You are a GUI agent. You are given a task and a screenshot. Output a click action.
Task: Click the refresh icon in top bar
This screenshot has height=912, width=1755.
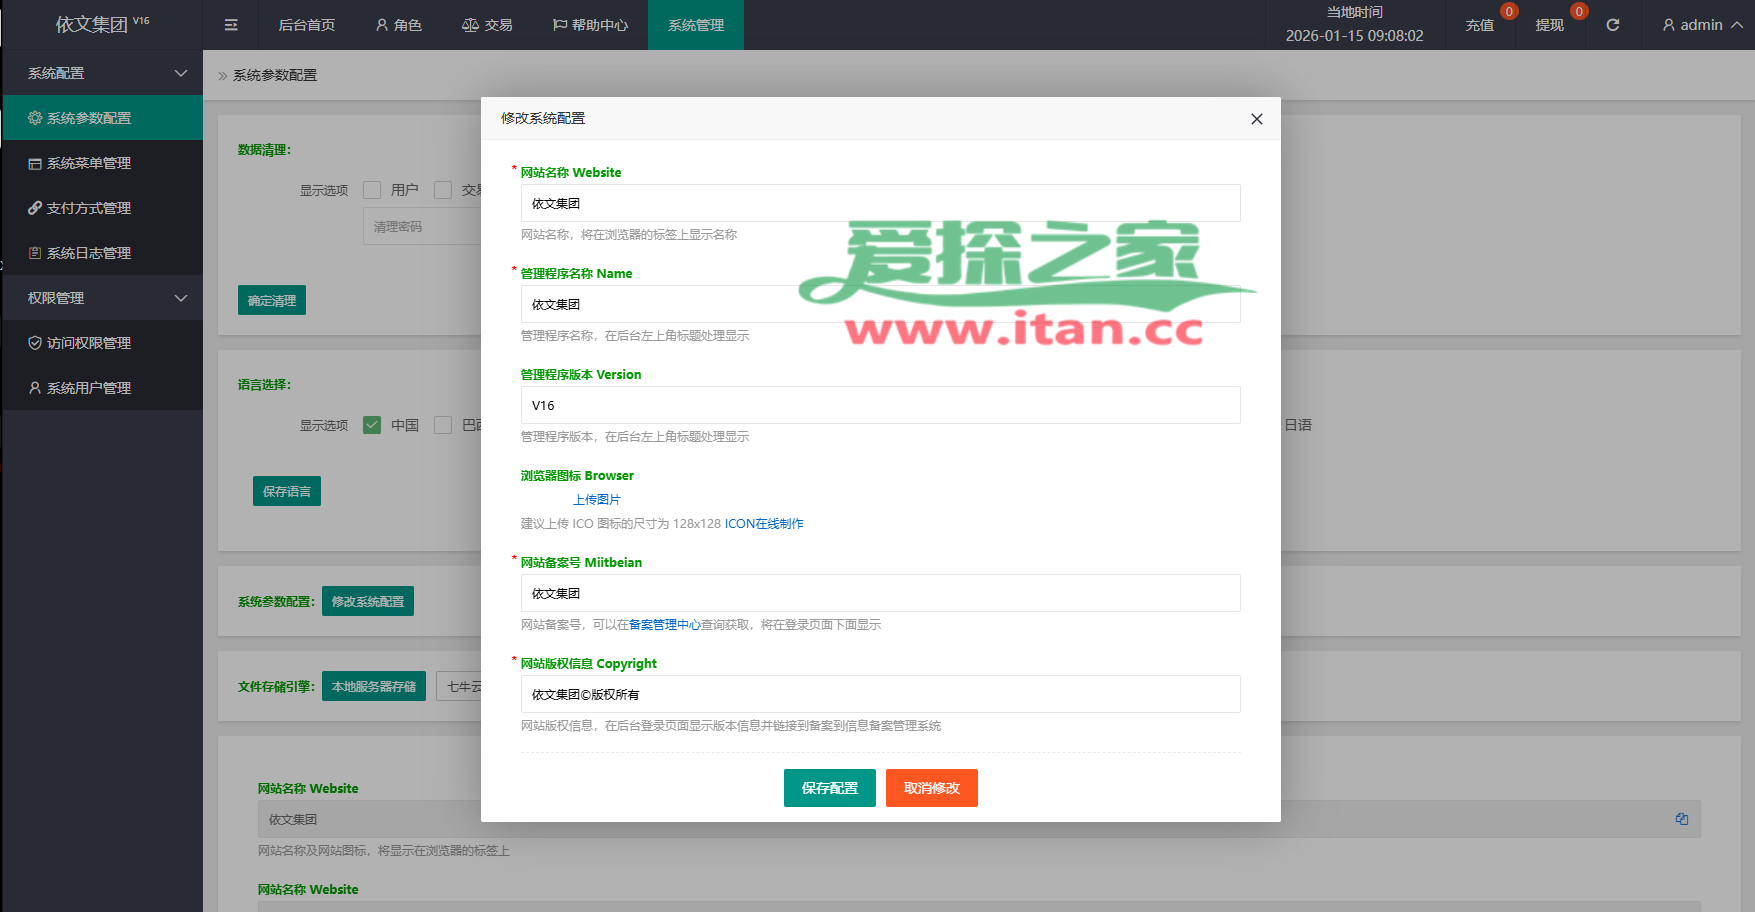pyautogui.click(x=1612, y=25)
